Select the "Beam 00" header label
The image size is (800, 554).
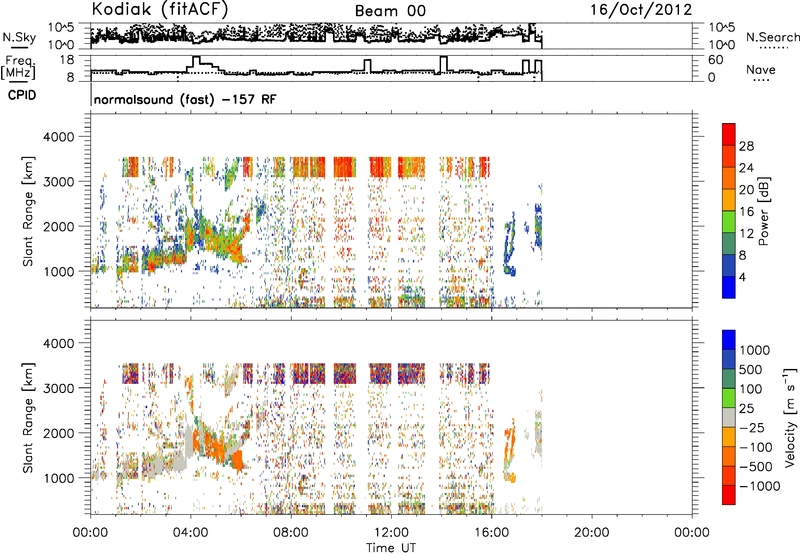click(x=390, y=11)
